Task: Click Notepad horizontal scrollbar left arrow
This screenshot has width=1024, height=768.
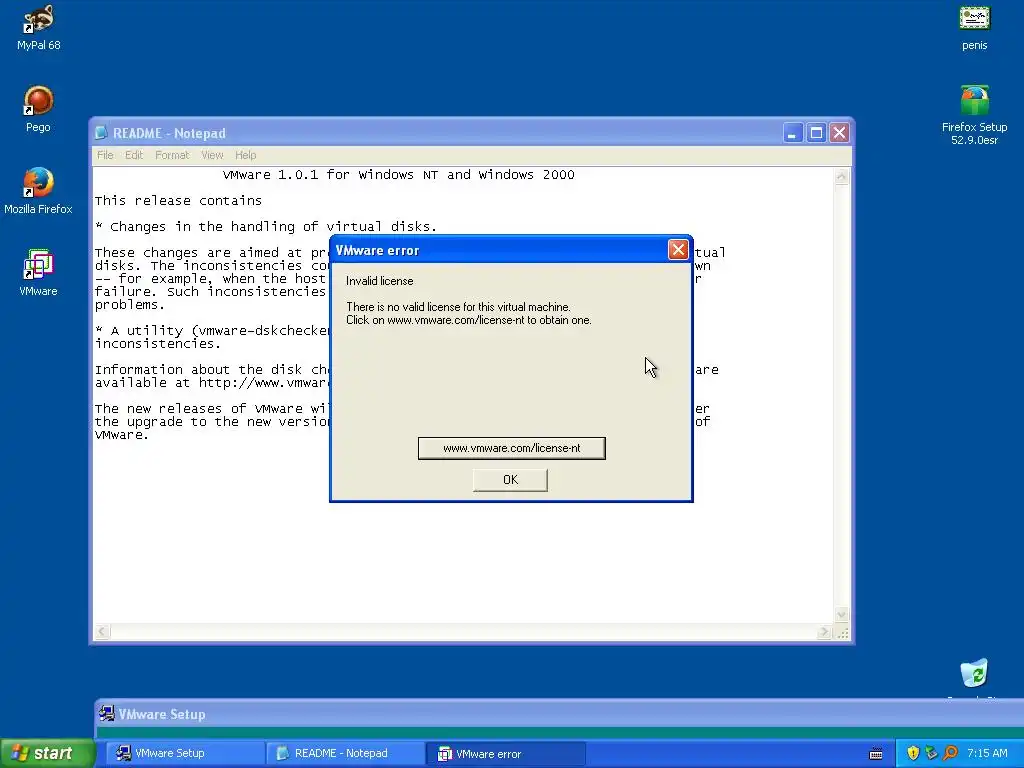Action: [x=103, y=632]
